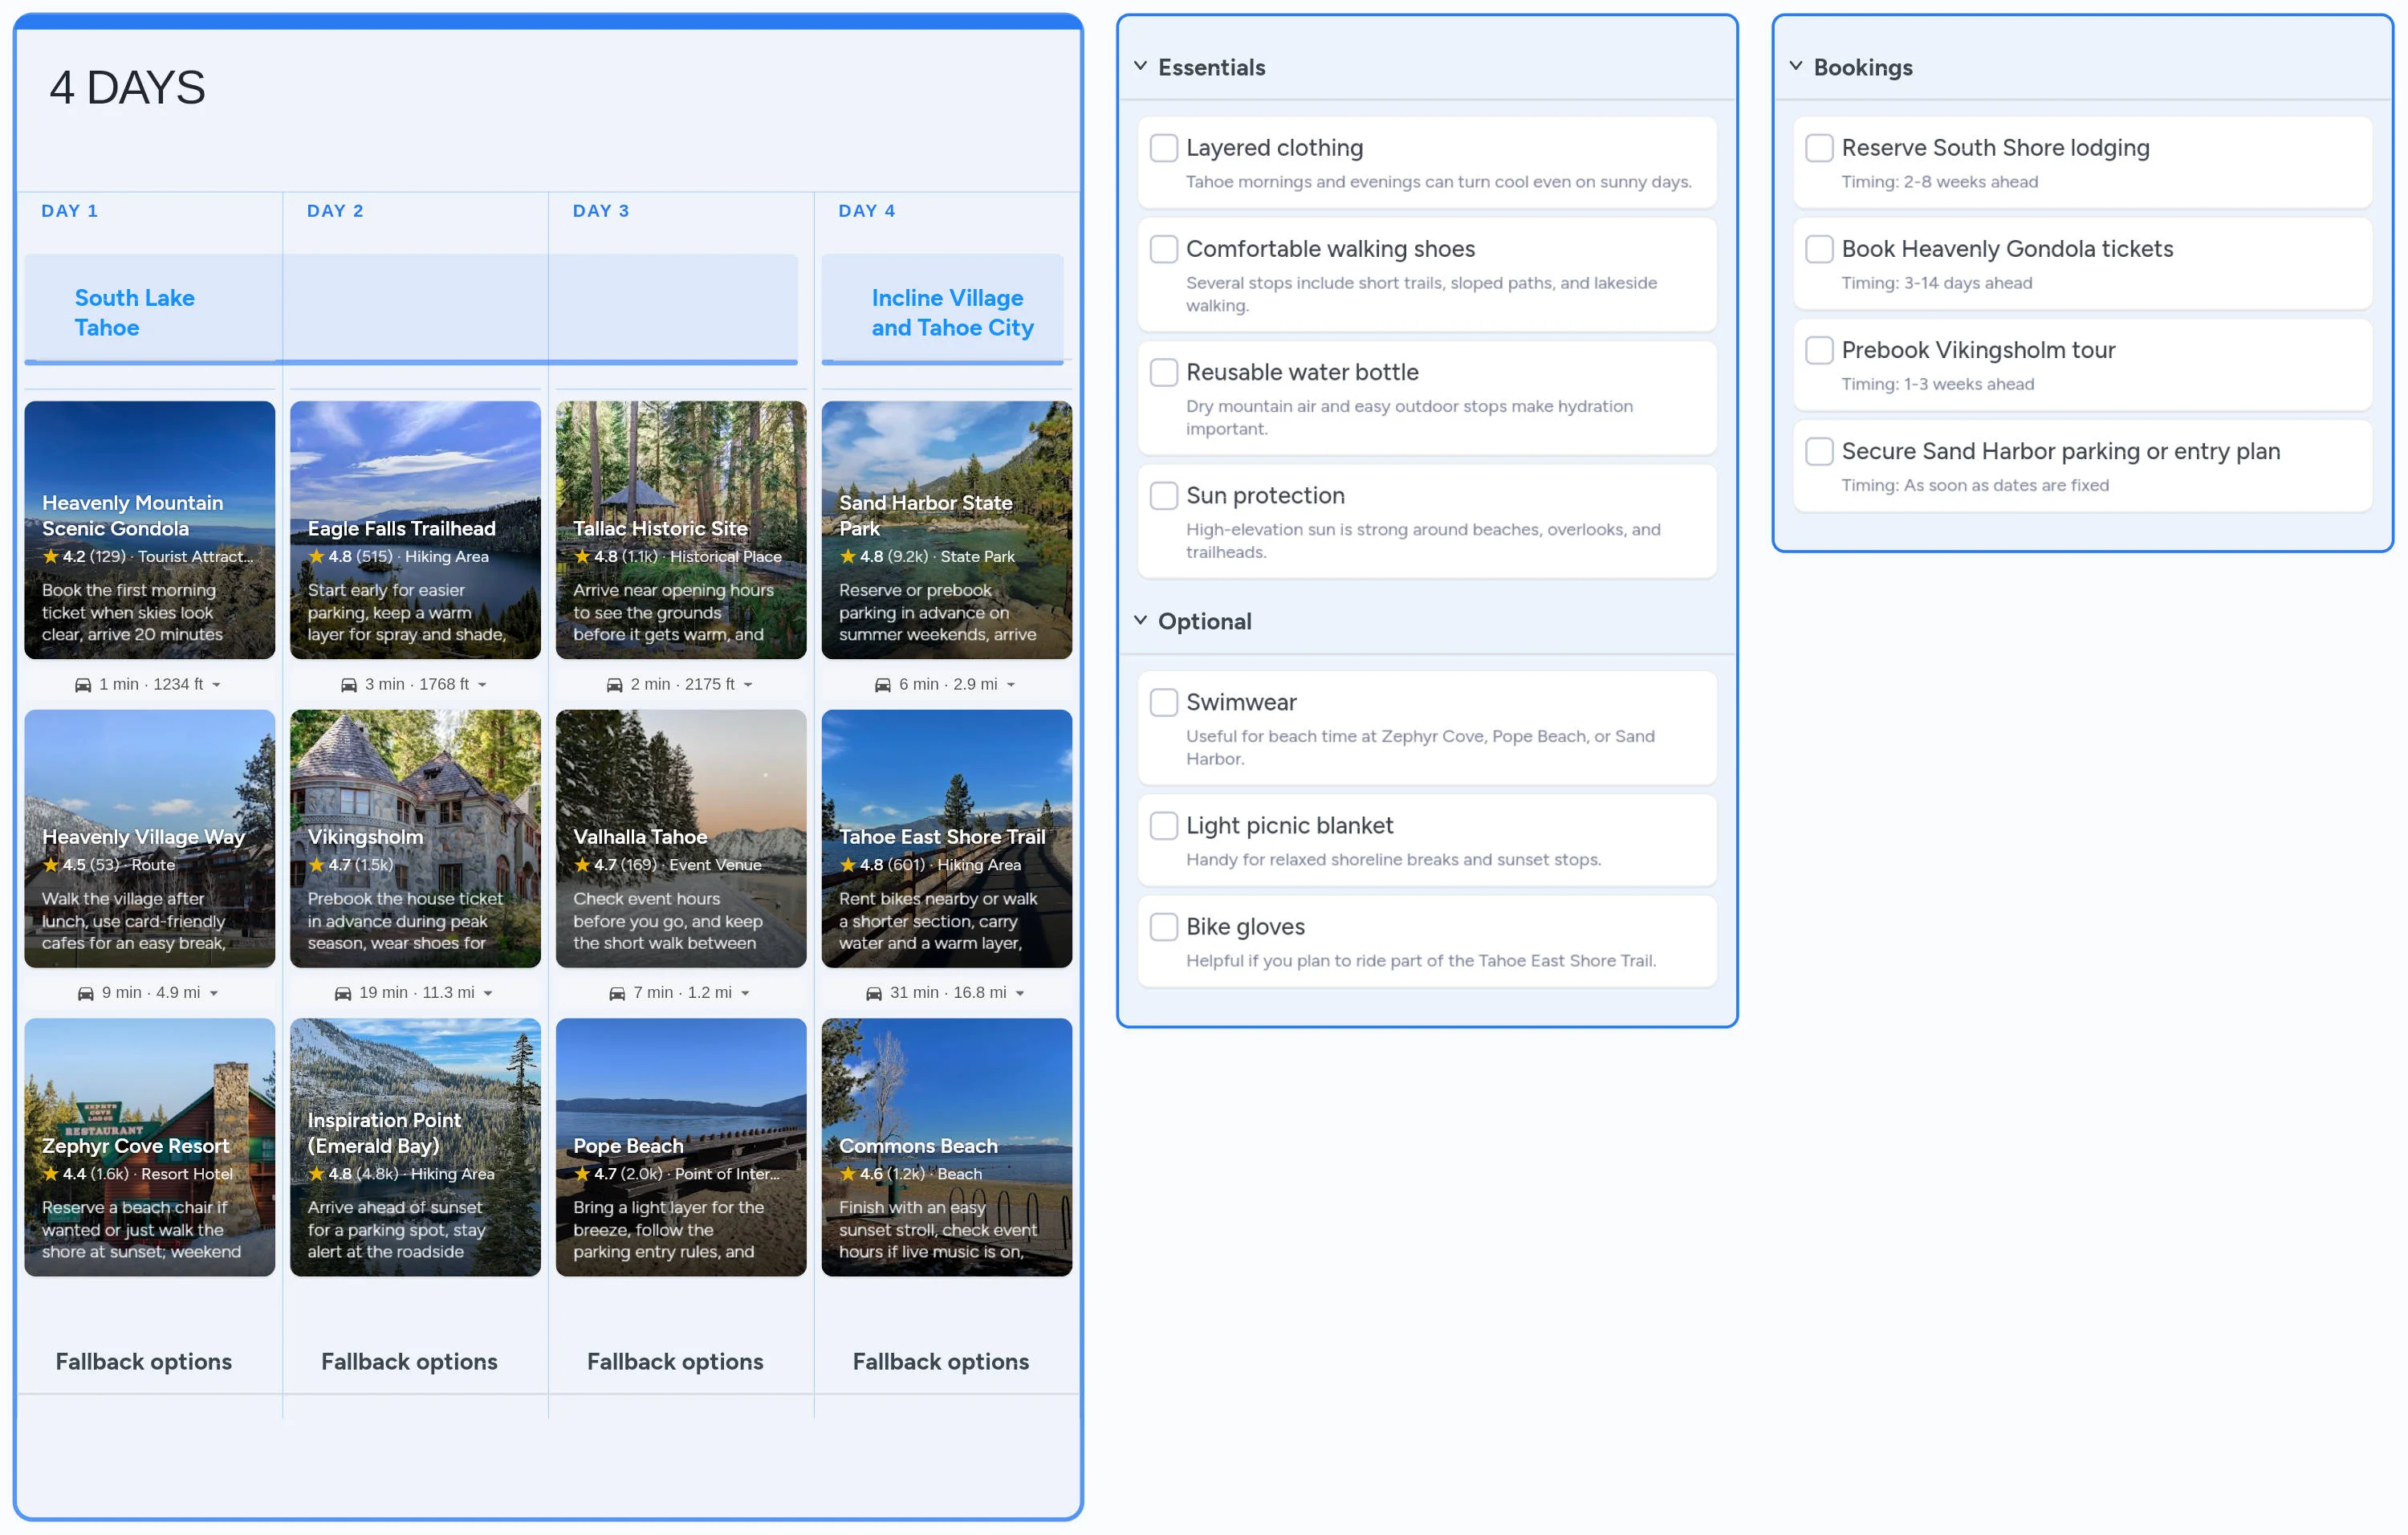Check Book Heavenly Gondola tickets box
2408x1535 pixels.
pyautogui.click(x=1819, y=249)
